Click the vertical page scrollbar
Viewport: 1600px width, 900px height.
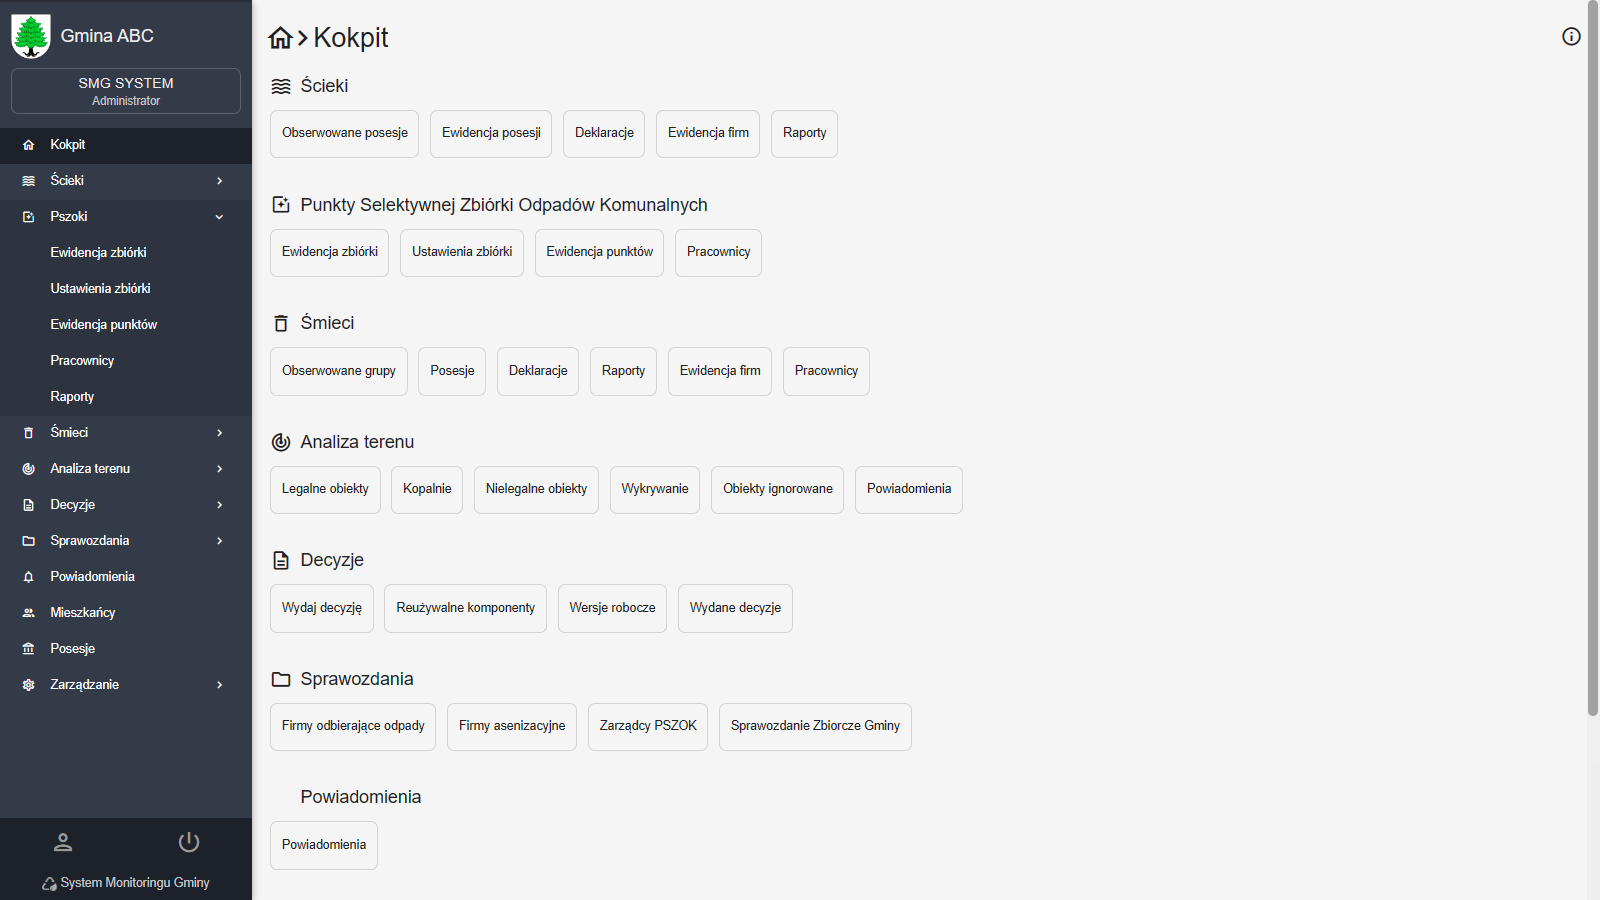click(x=1592, y=360)
